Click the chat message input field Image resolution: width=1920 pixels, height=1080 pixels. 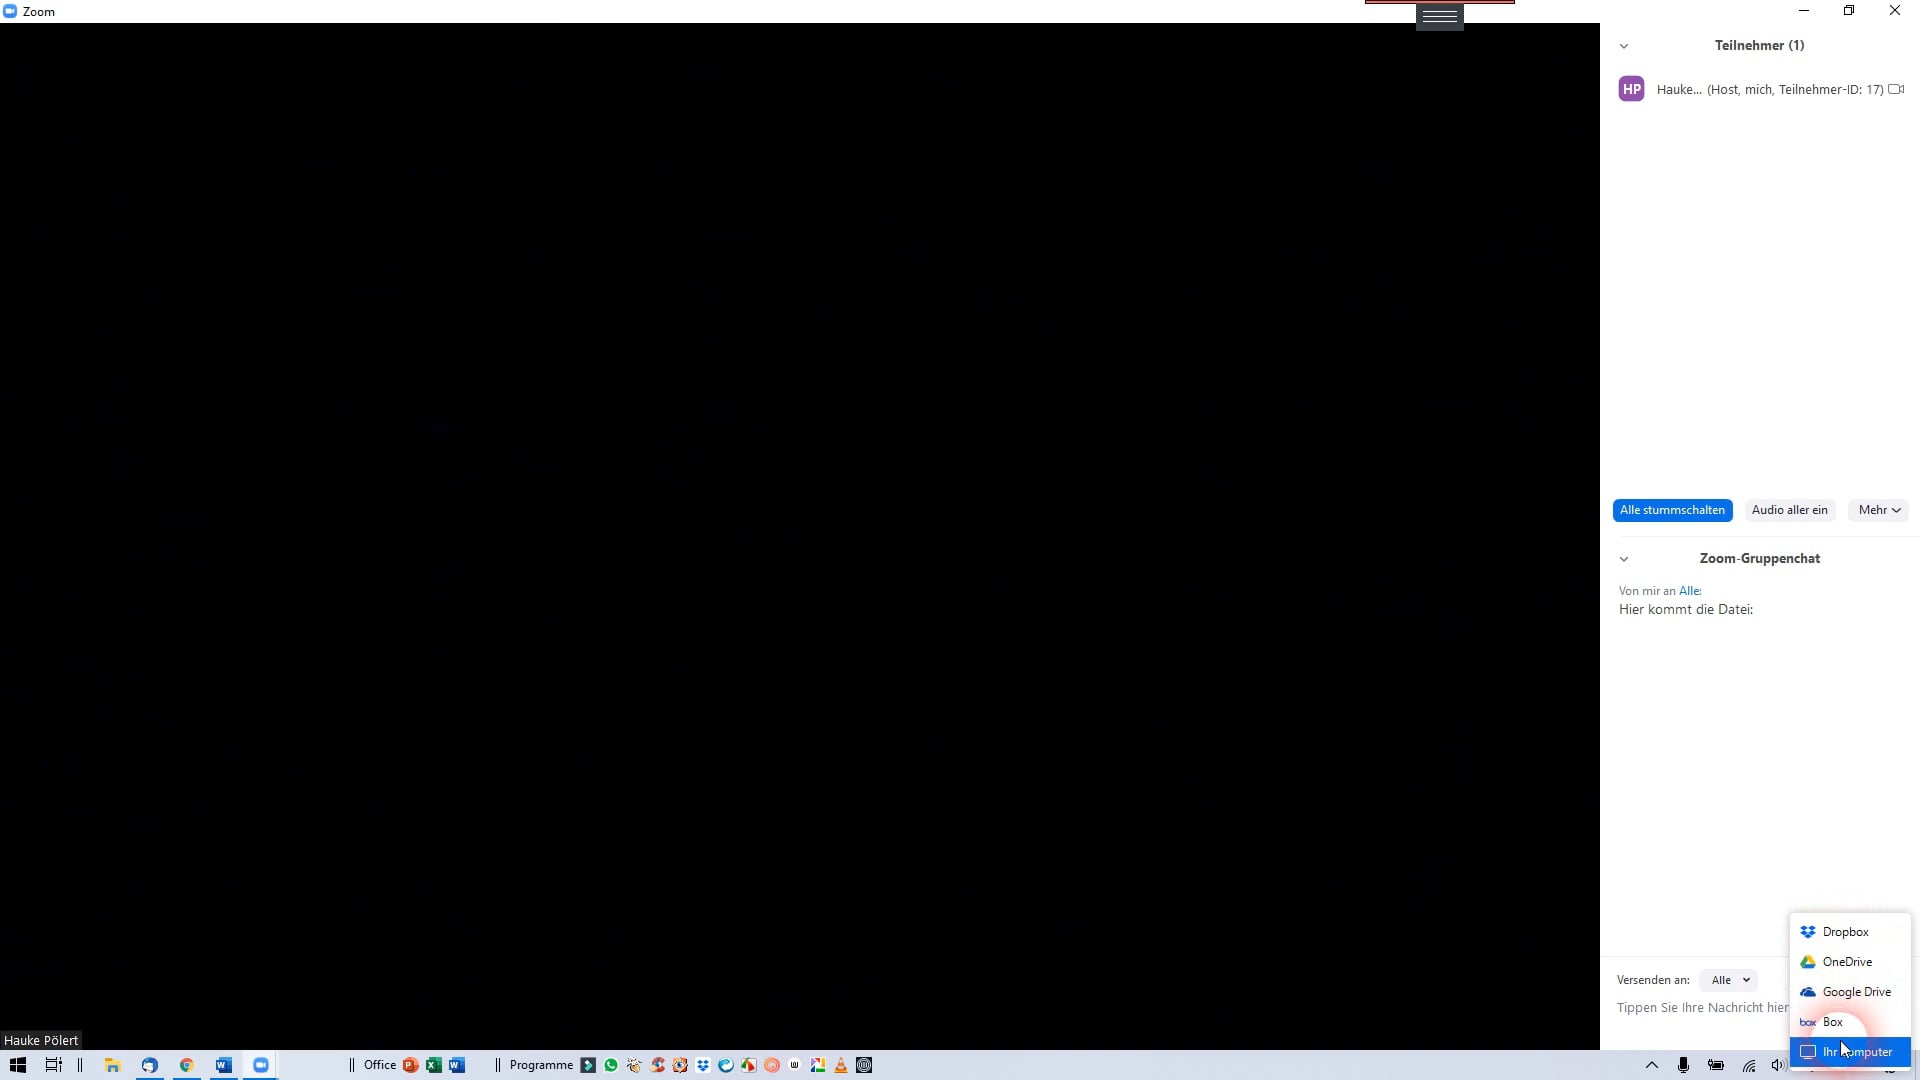[1702, 1008]
